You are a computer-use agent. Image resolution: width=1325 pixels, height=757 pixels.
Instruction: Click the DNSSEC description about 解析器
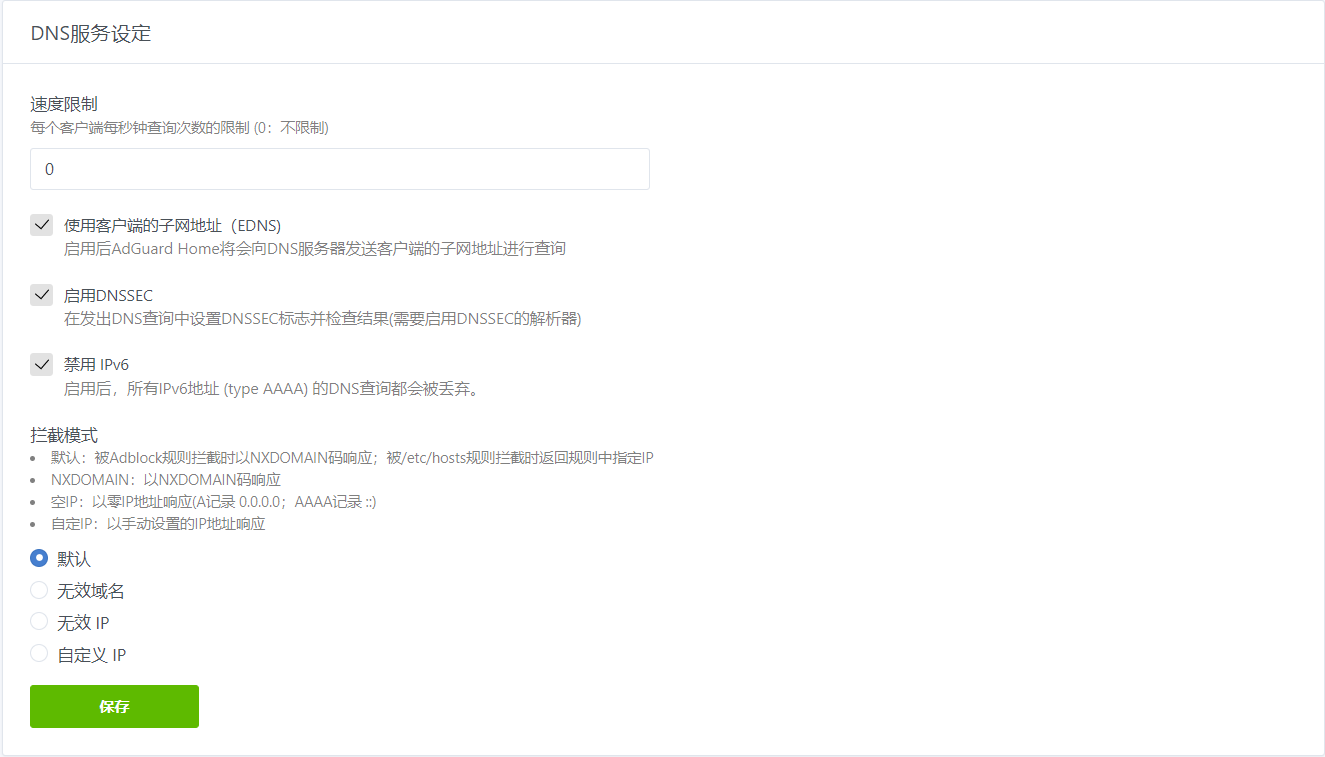click(x=322, y=319)
